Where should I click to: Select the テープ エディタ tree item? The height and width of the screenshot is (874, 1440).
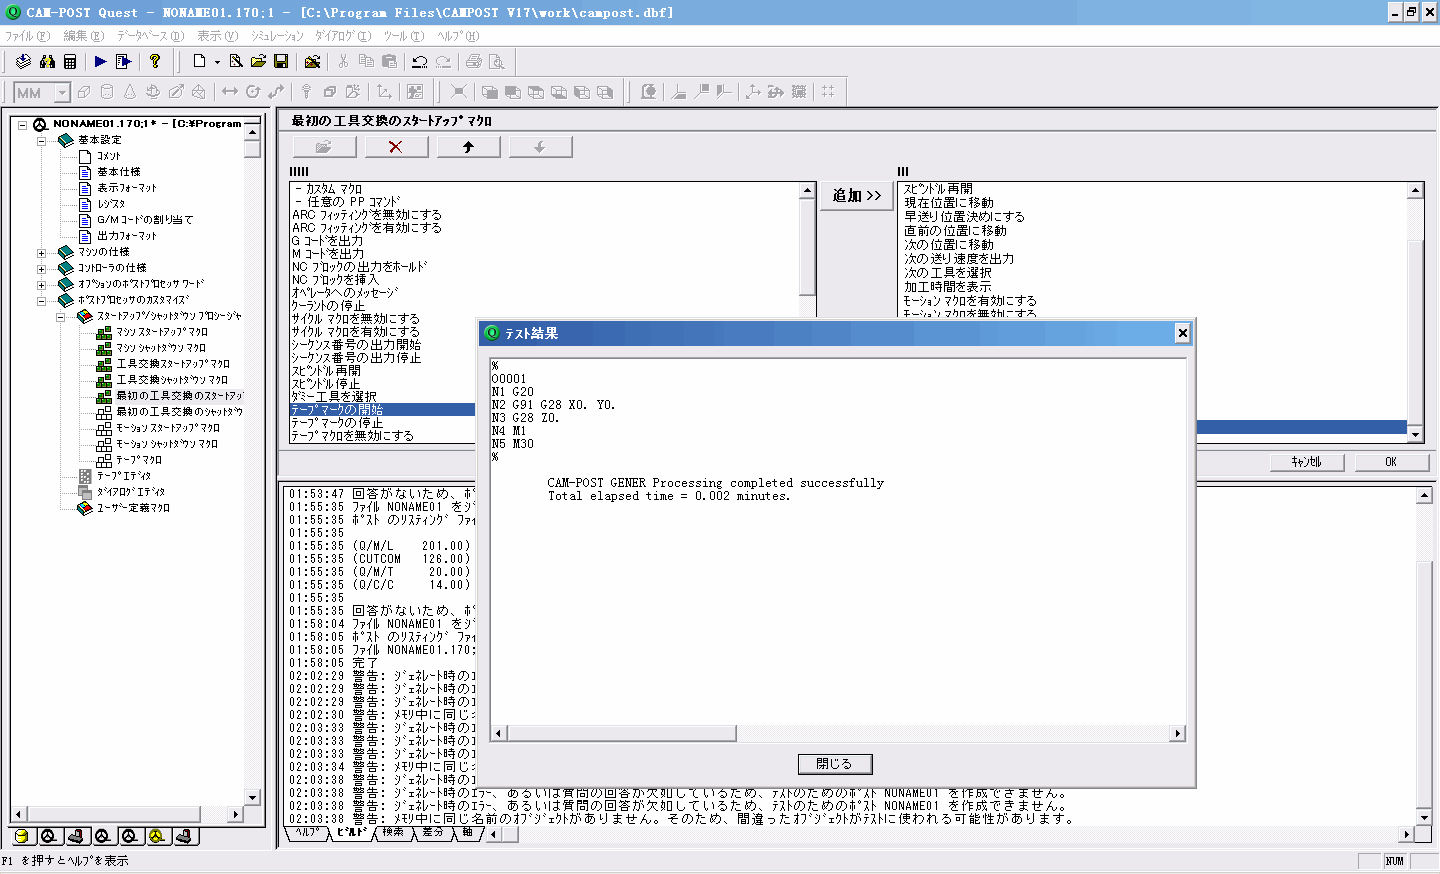(x=124, y=476)
